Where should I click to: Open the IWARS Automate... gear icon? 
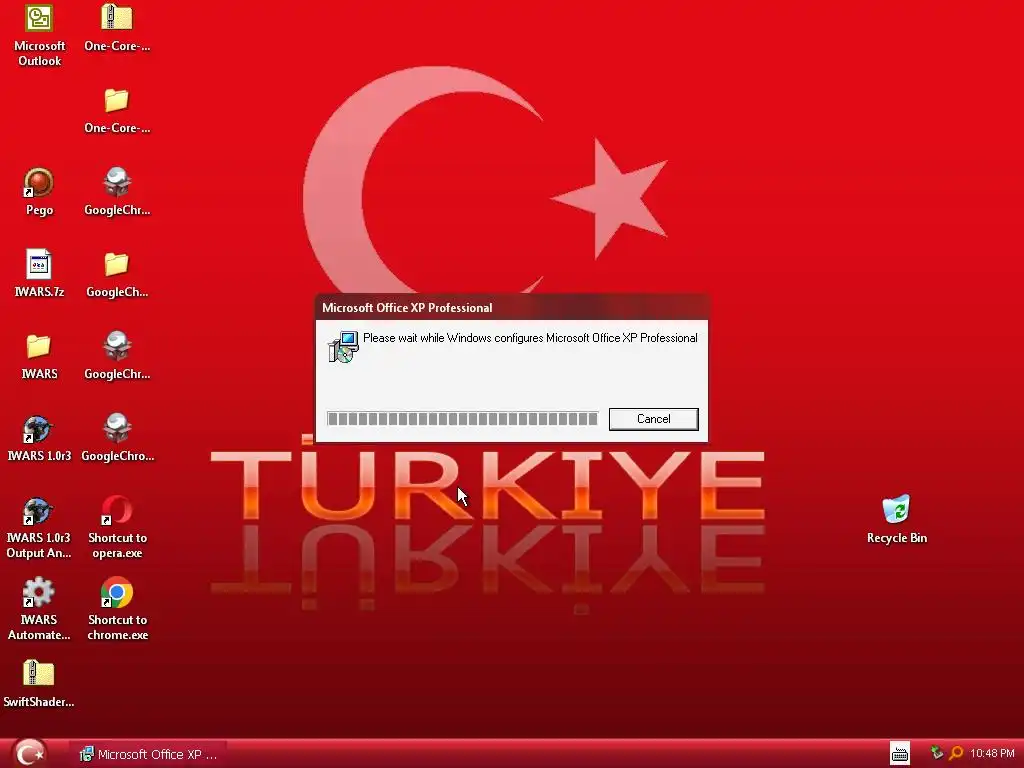click(38, 592)
